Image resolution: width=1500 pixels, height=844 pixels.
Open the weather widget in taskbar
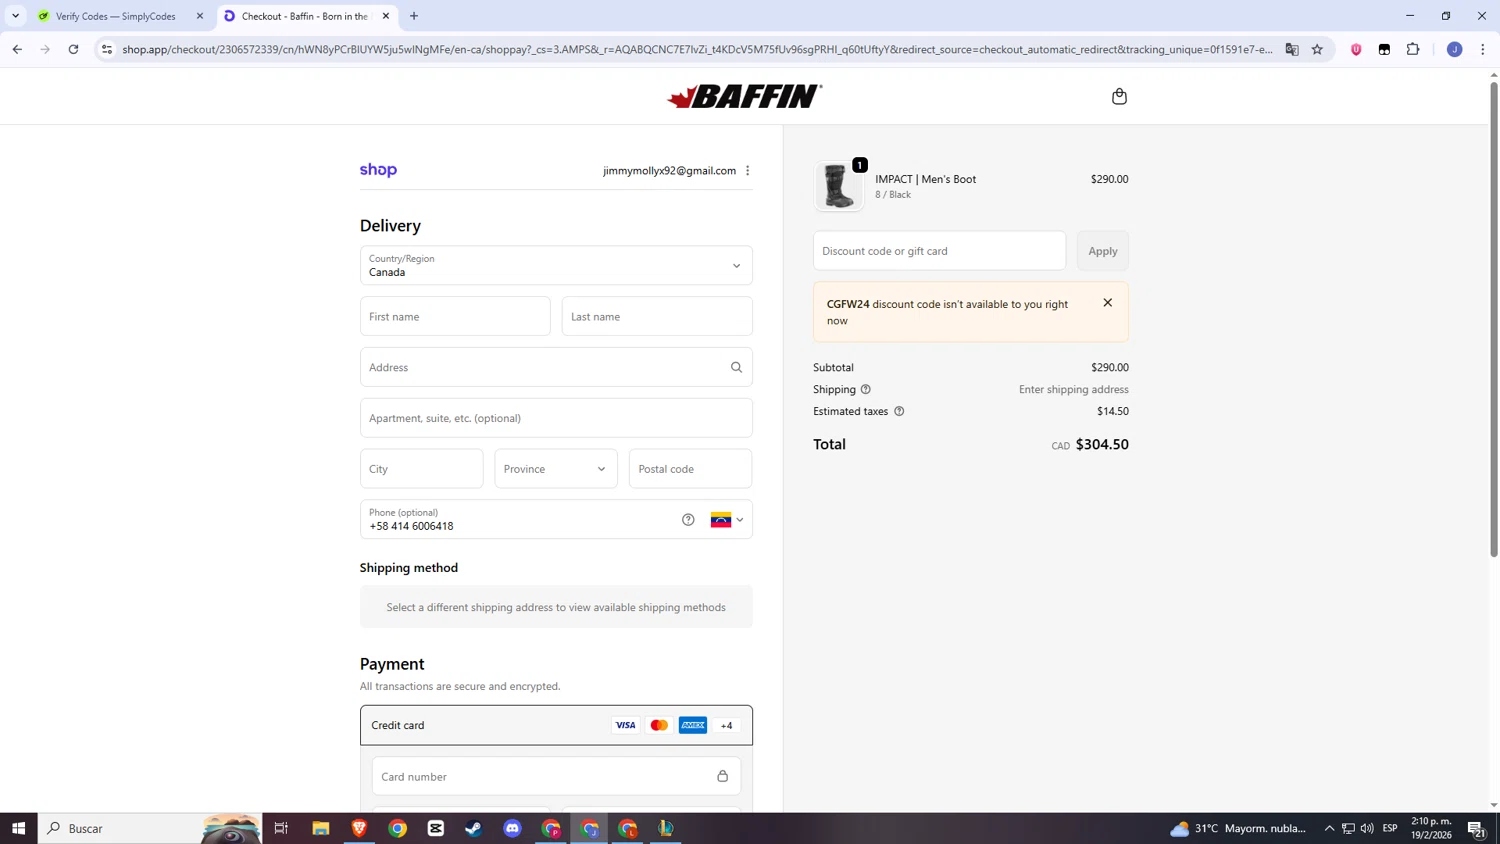(x=1238, y=828)
